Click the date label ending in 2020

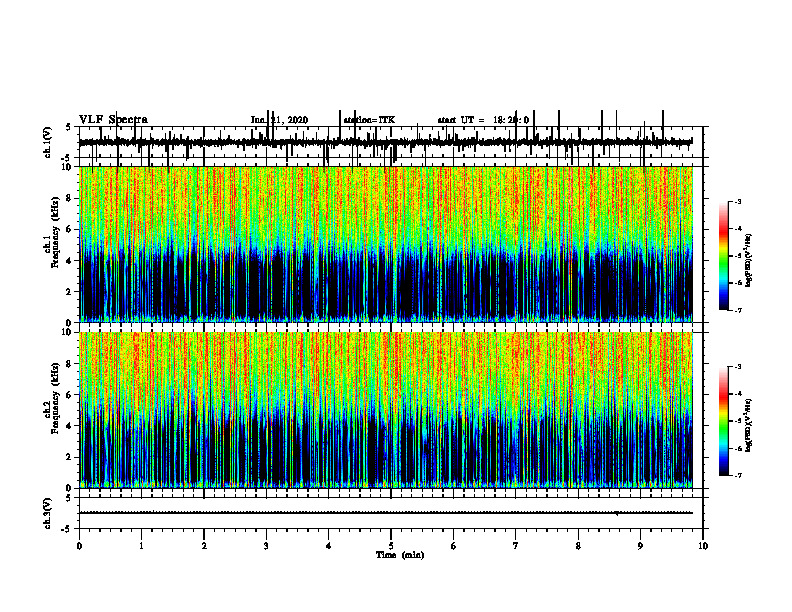279,120
